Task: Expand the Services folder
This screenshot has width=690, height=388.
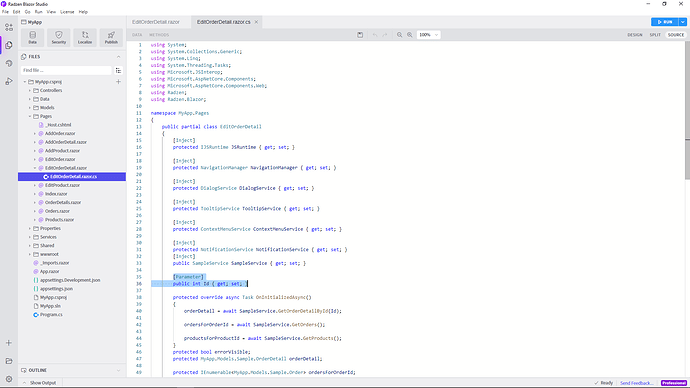Action: (x=30, y=237)
